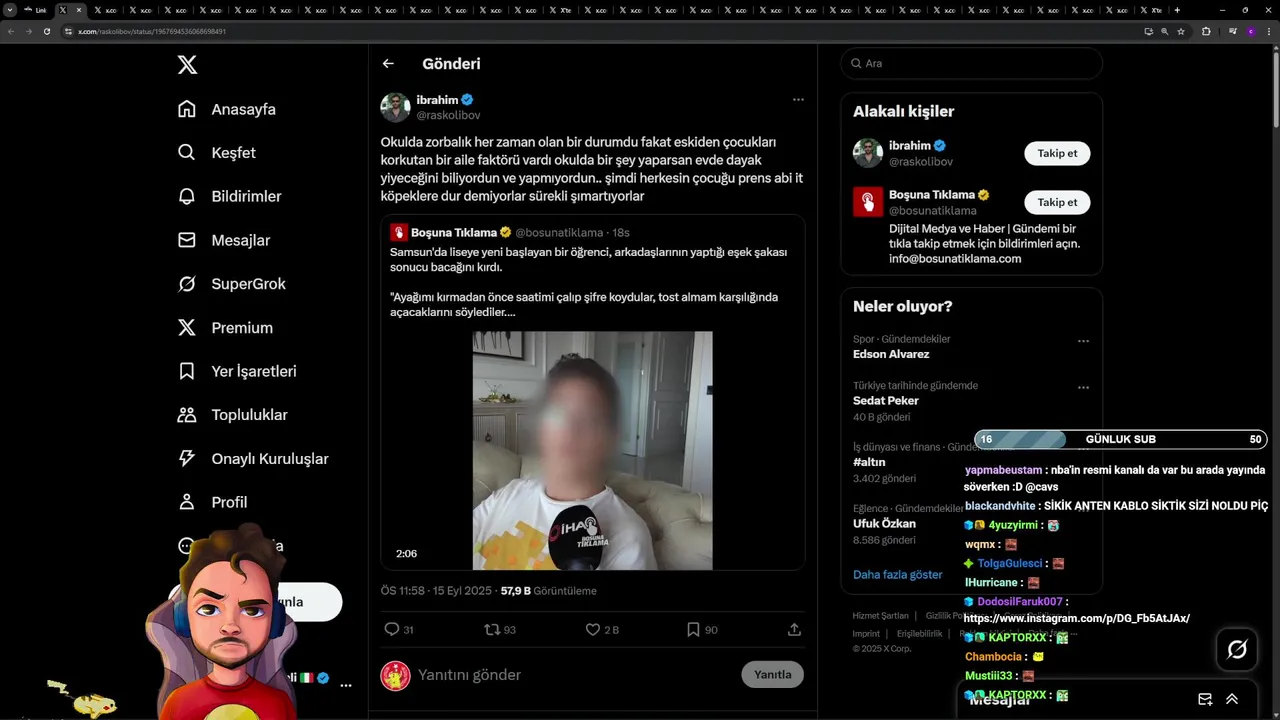Viewport: 1280px width, 720px height.
Task: Switch to the Link browser tab
Action: click(36, 10)
